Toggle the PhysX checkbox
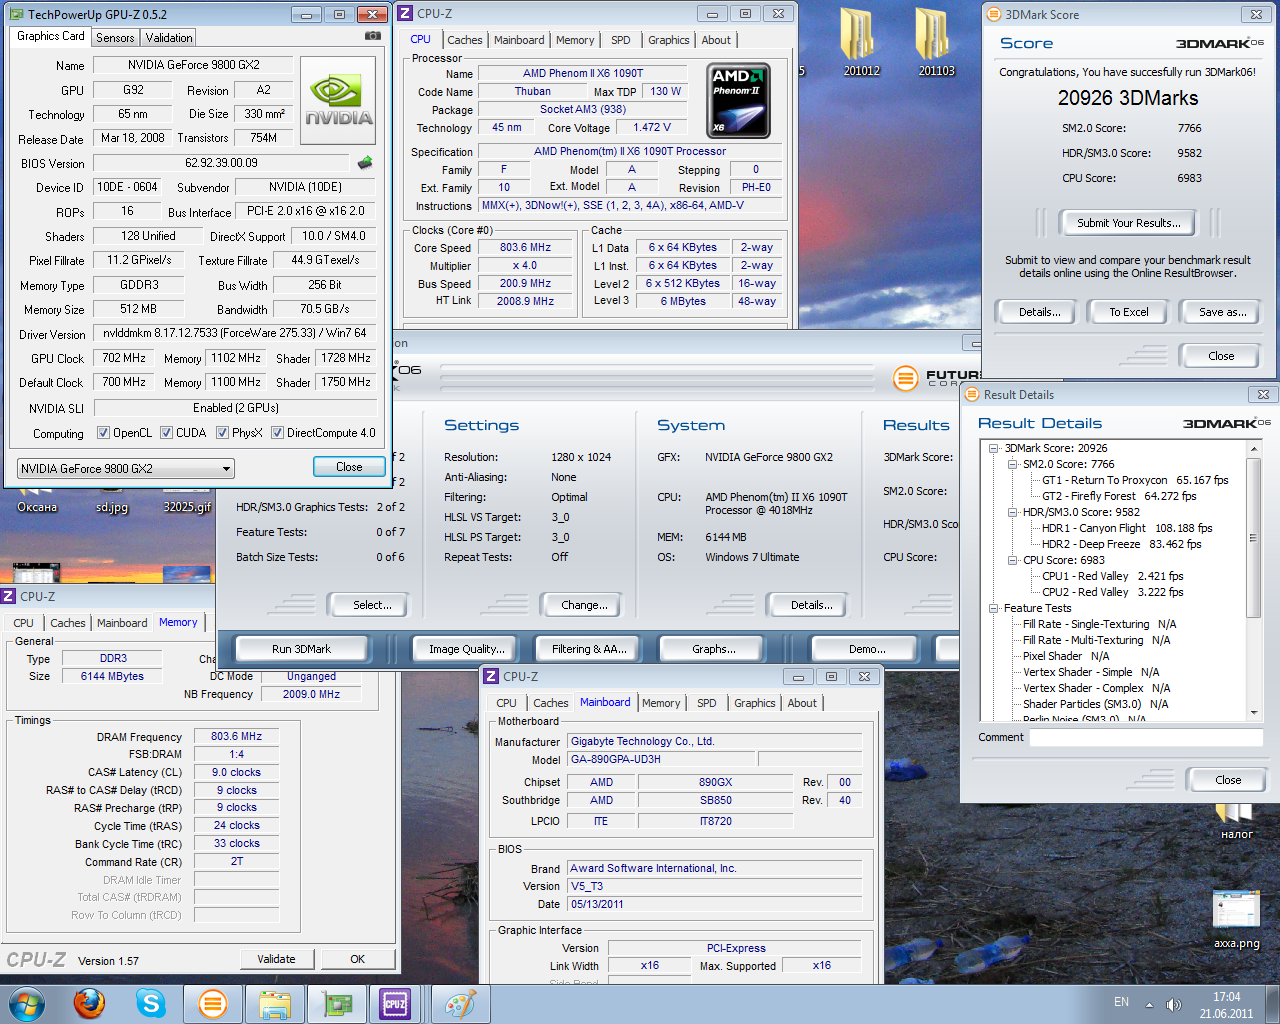1280x1024 pixels. pos(222,433)
